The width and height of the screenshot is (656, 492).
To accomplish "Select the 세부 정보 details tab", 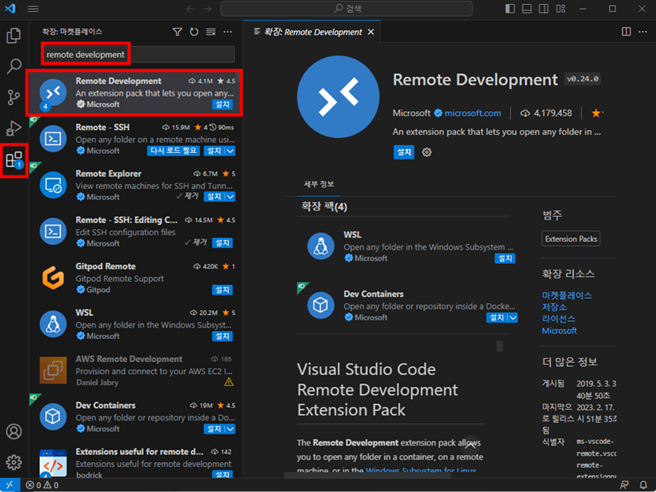I will (x=319, y=184).
